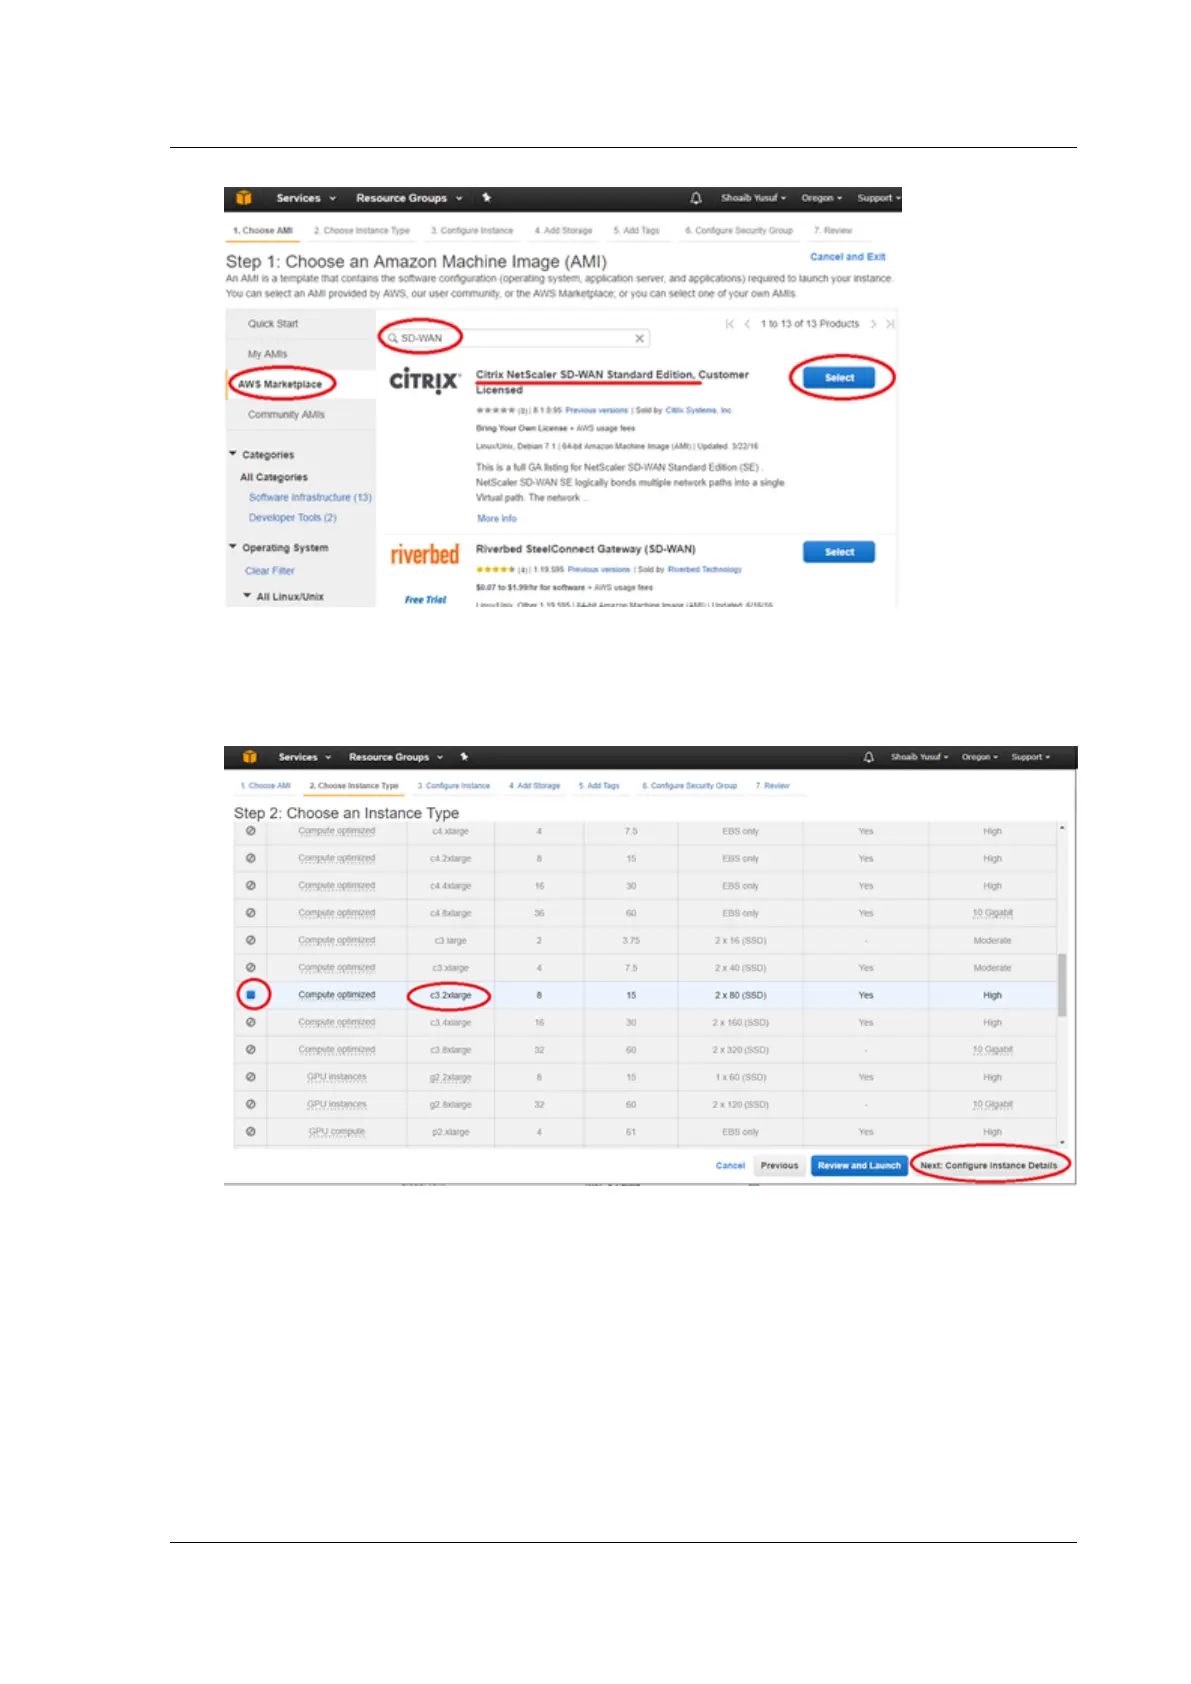This screenshot has height=1684, width=1191.
Task: Clear the SD-WAN search with X icon
Action: pos(640,338)
